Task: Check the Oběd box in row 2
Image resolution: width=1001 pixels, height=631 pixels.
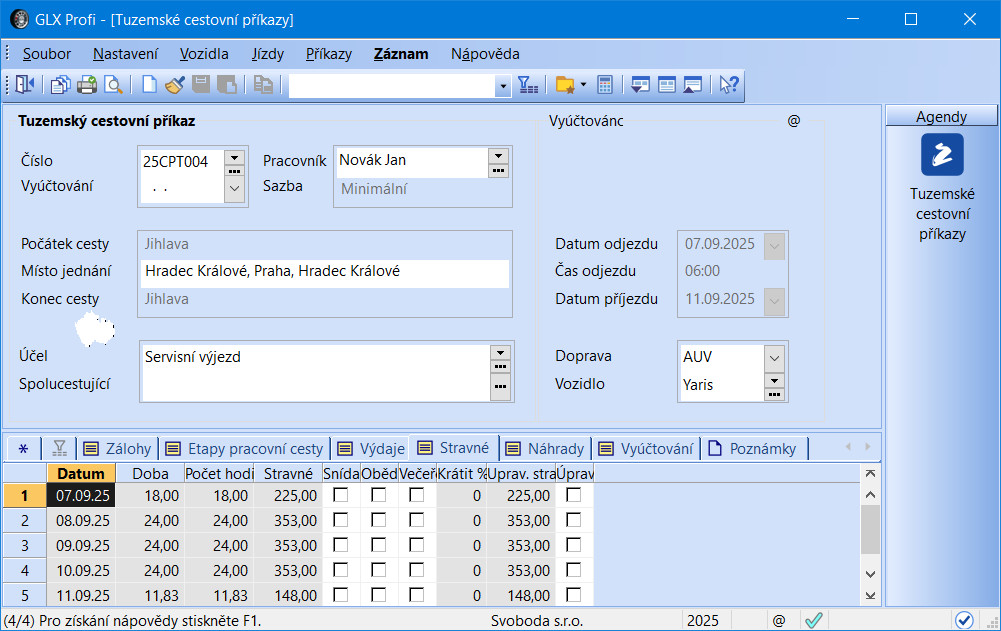Action: pos(379,520)
